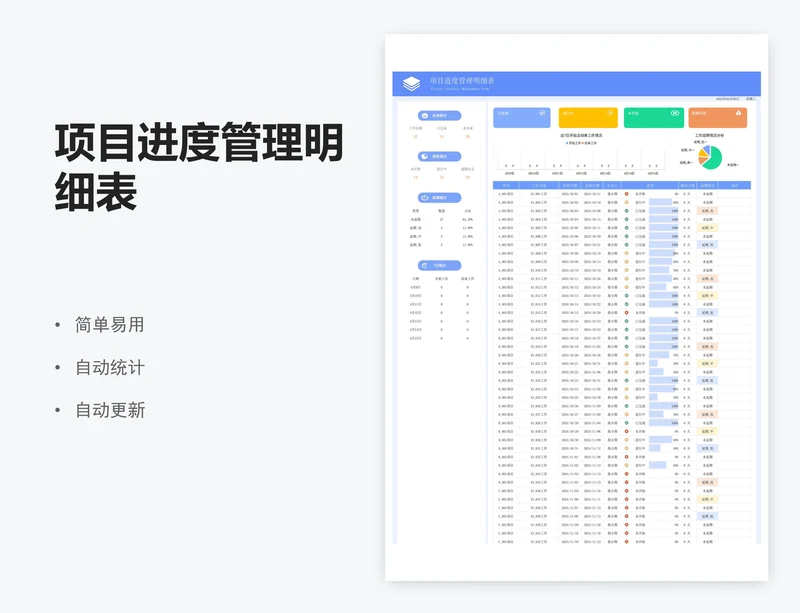The height and width of the screenshot is (613, 800).
Task: Click the red not-started status dot in row one
Action: (x=626, y=193)
